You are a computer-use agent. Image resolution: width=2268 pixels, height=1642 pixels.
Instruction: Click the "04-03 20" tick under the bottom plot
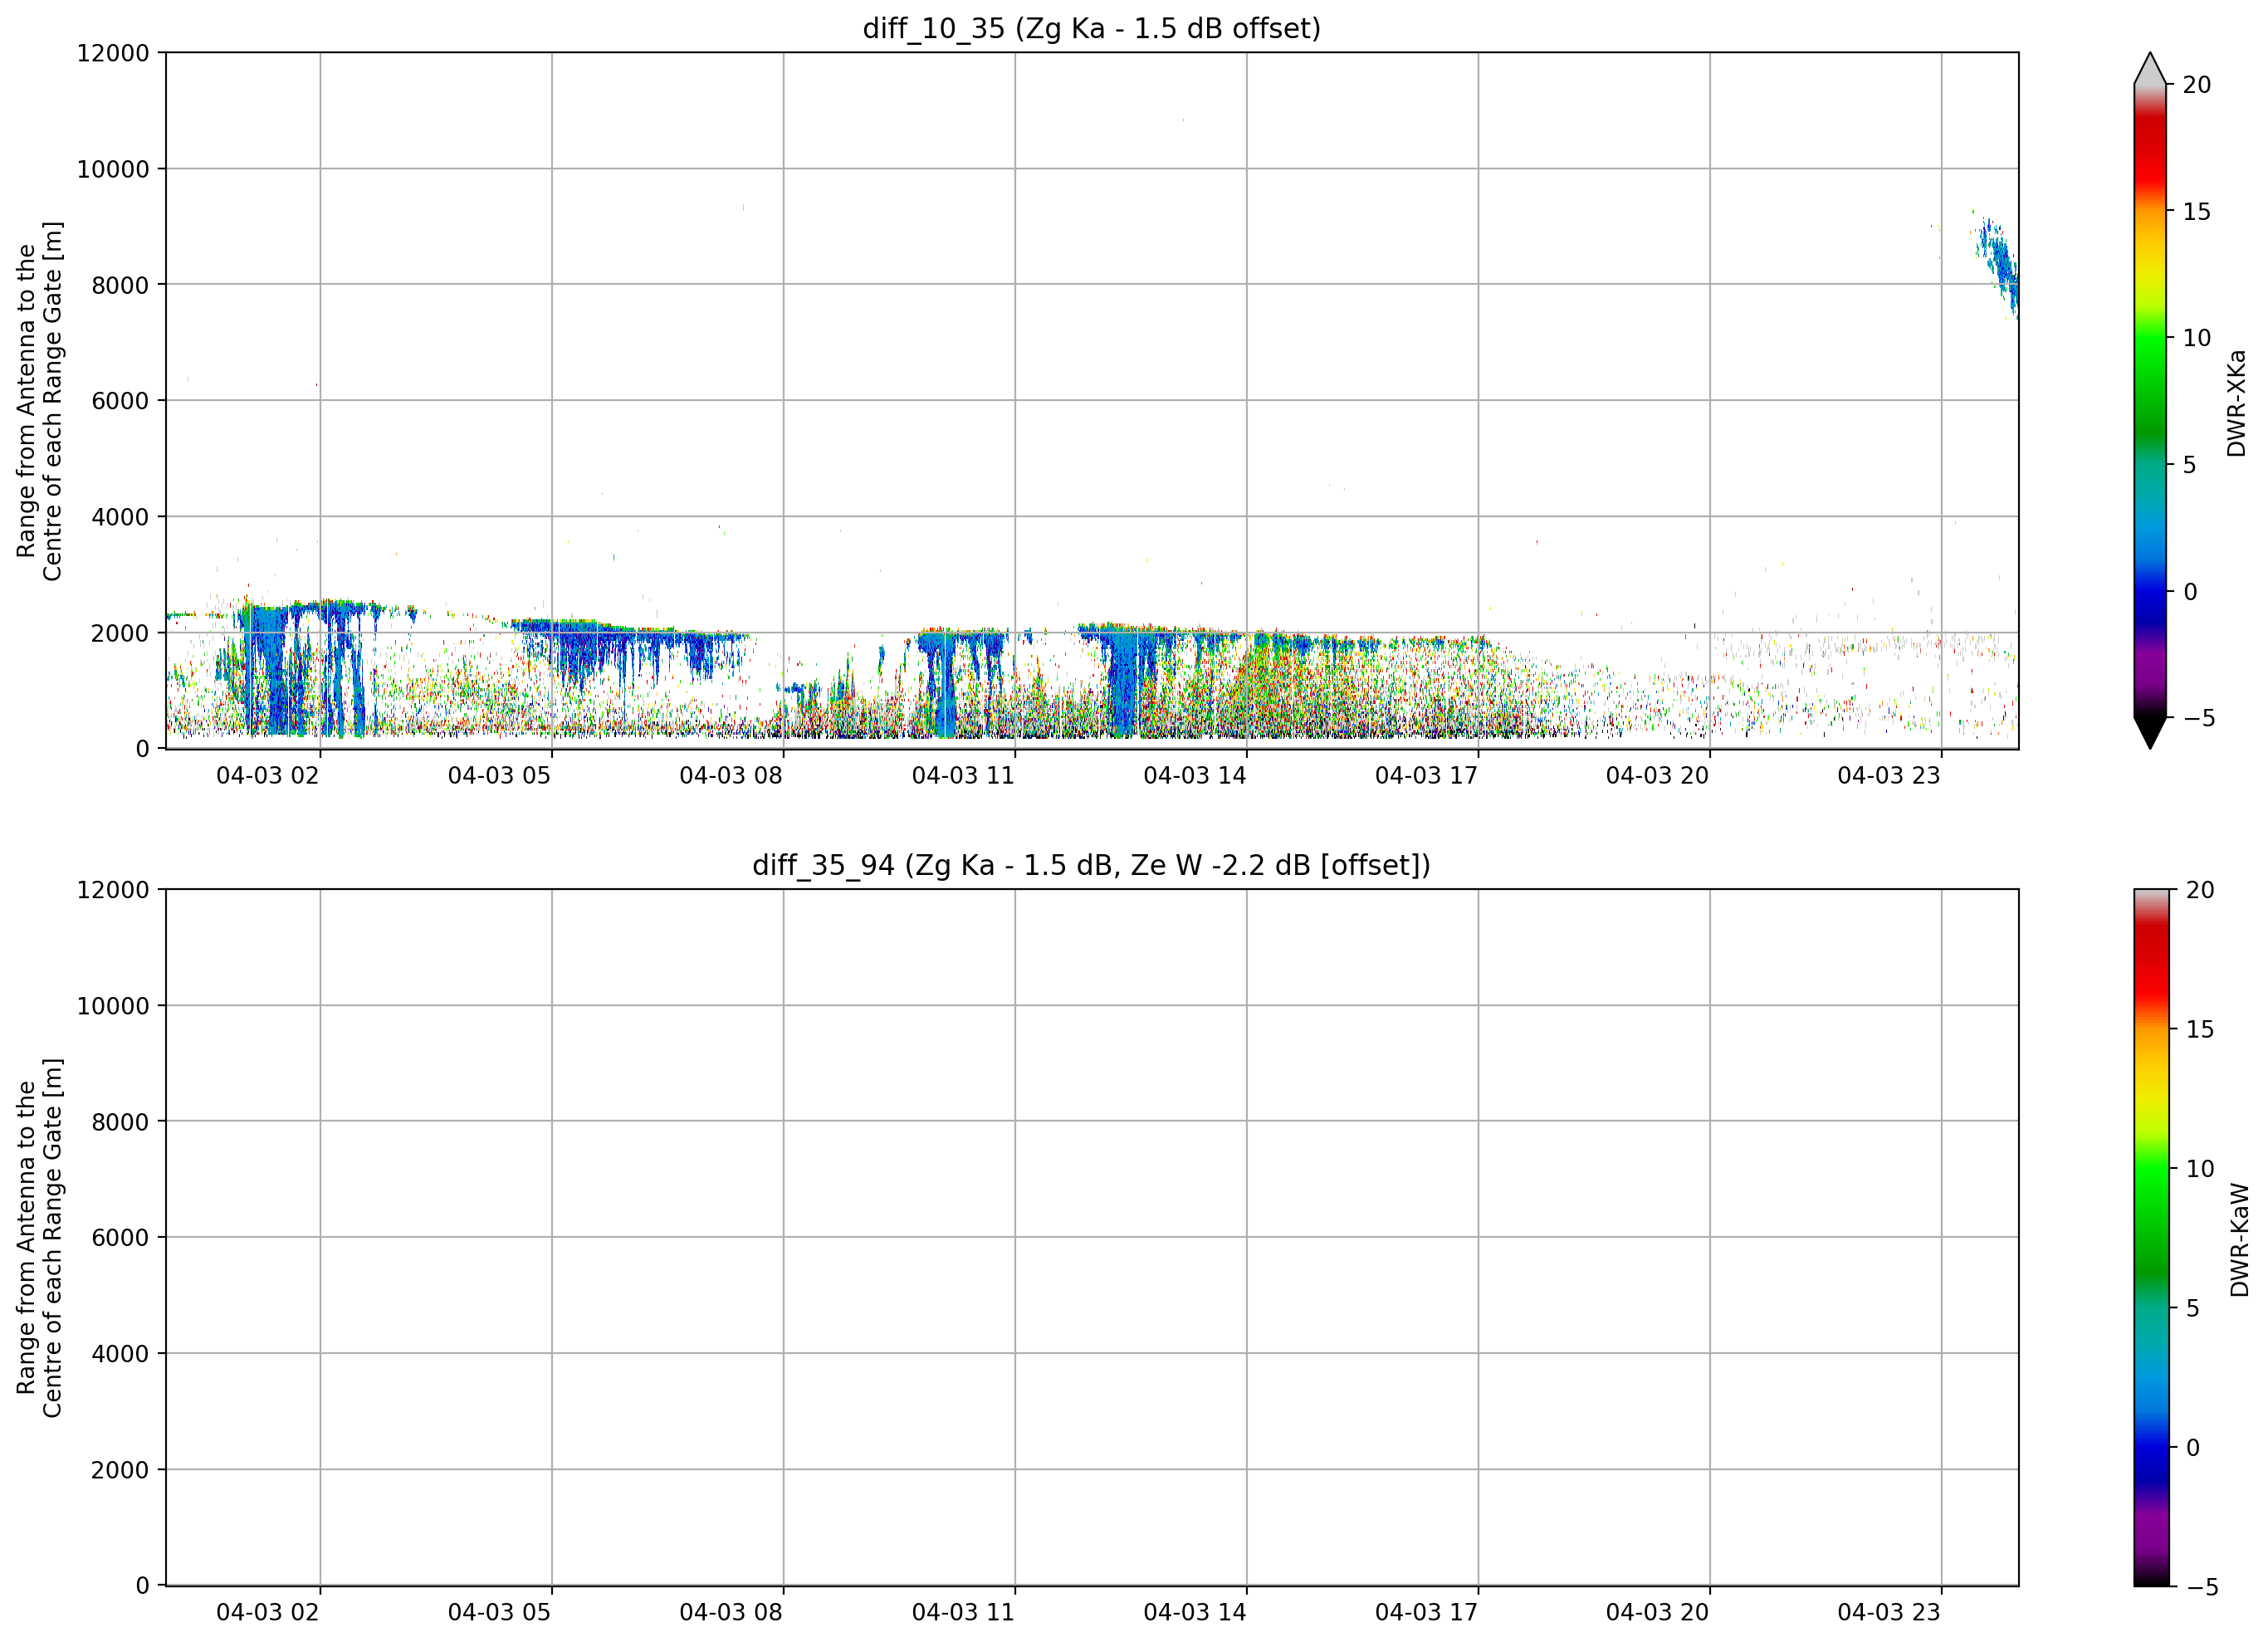point(1658,1613)
